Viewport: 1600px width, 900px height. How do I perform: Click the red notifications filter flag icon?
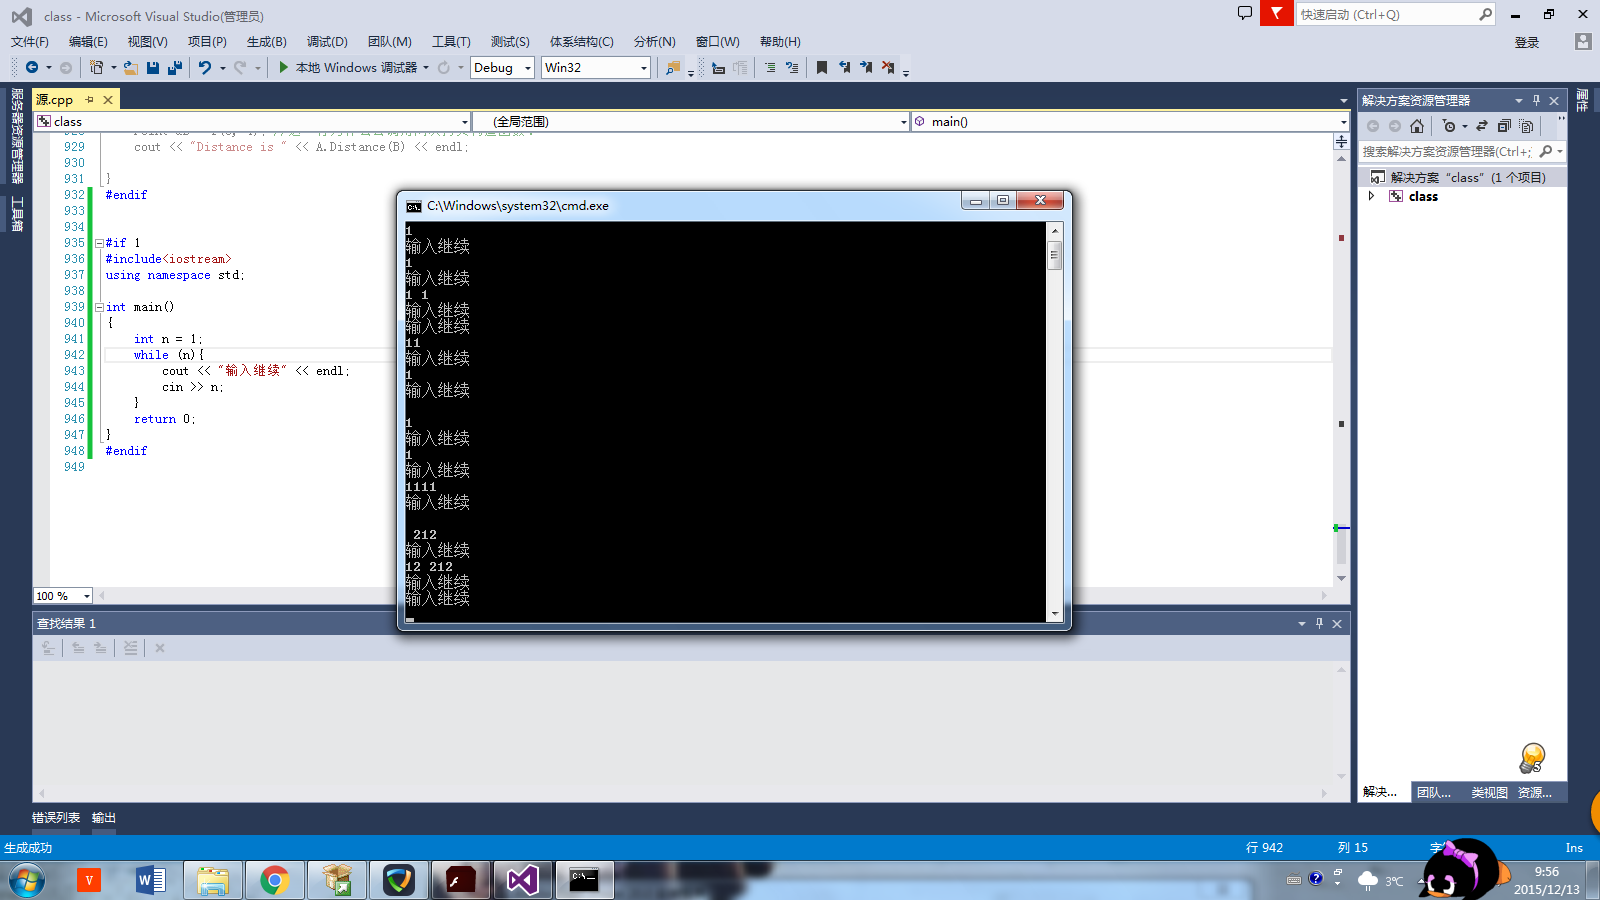point(1276,13)
